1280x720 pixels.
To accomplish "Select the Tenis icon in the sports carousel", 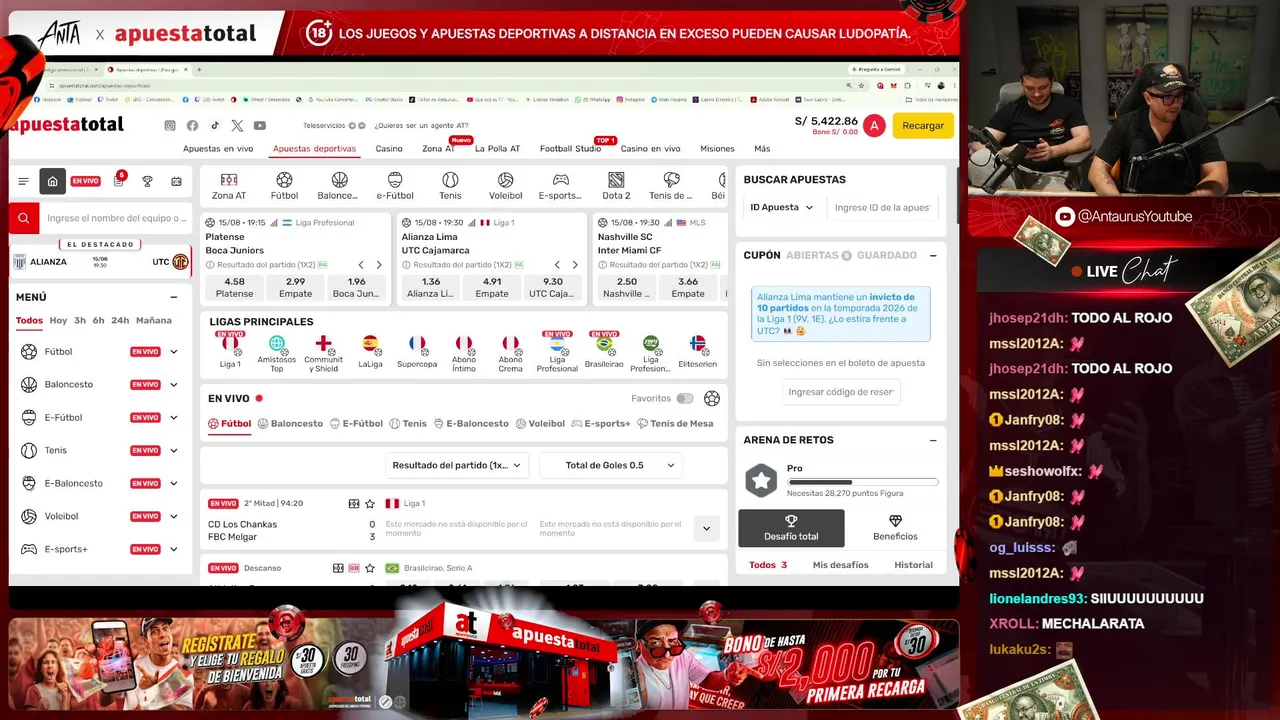I will click(450, 180).
